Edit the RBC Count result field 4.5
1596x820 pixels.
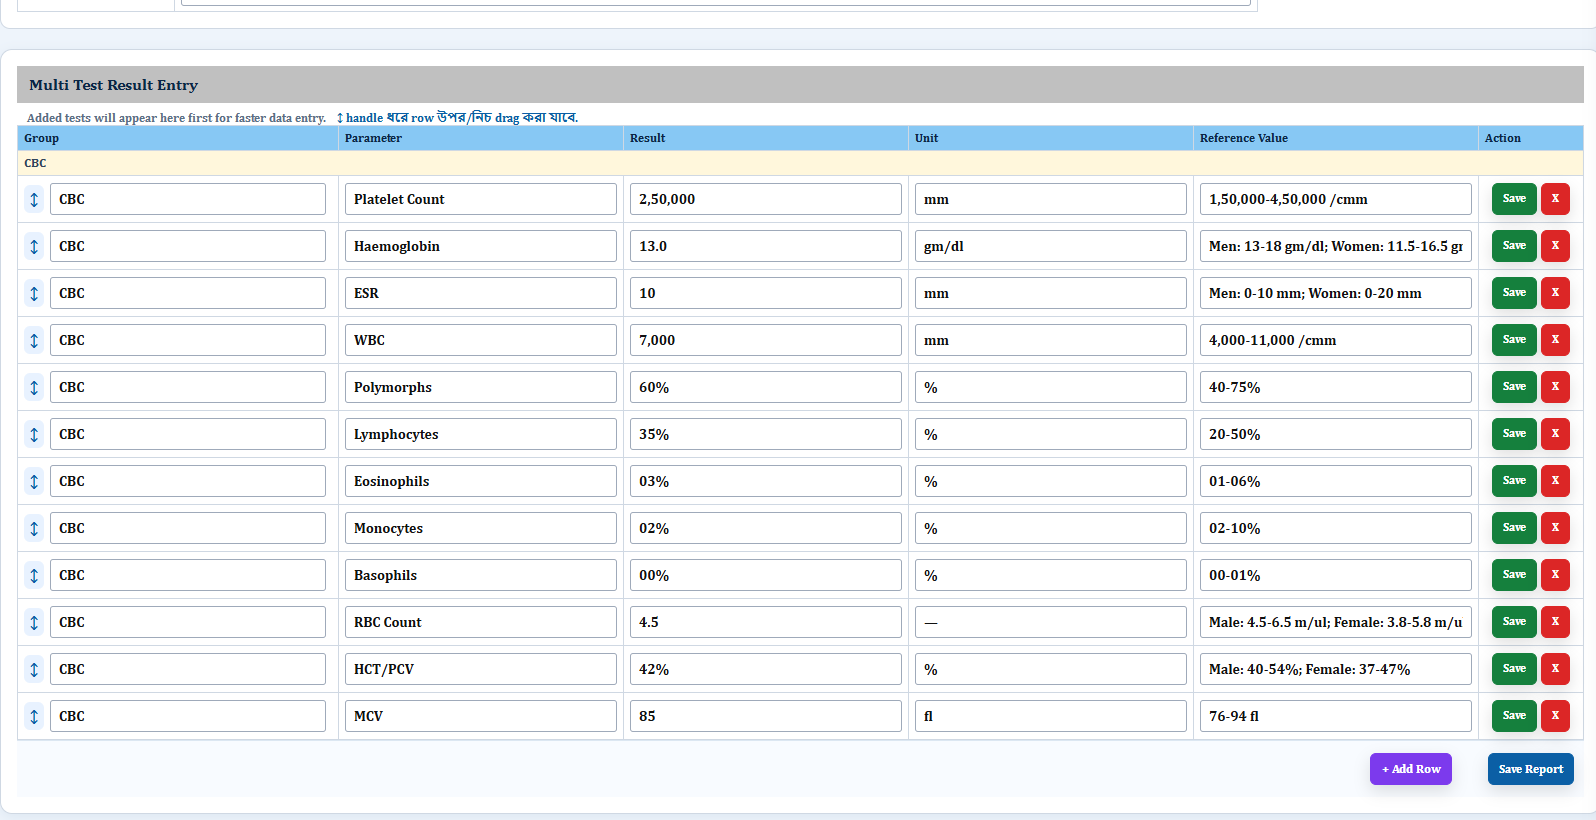[x=766, y=622]
